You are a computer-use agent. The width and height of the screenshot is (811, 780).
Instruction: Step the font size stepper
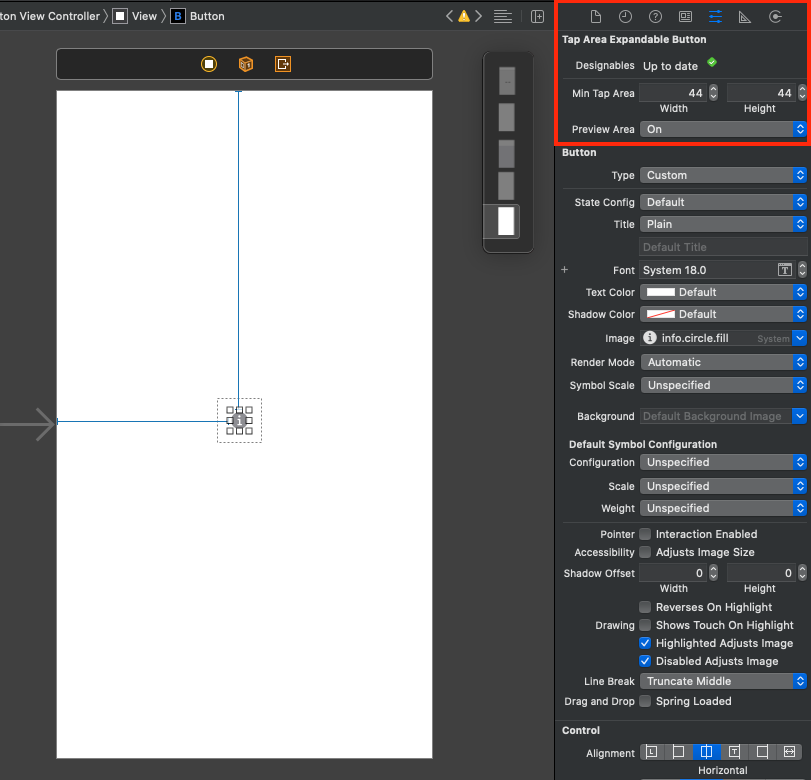802,269
